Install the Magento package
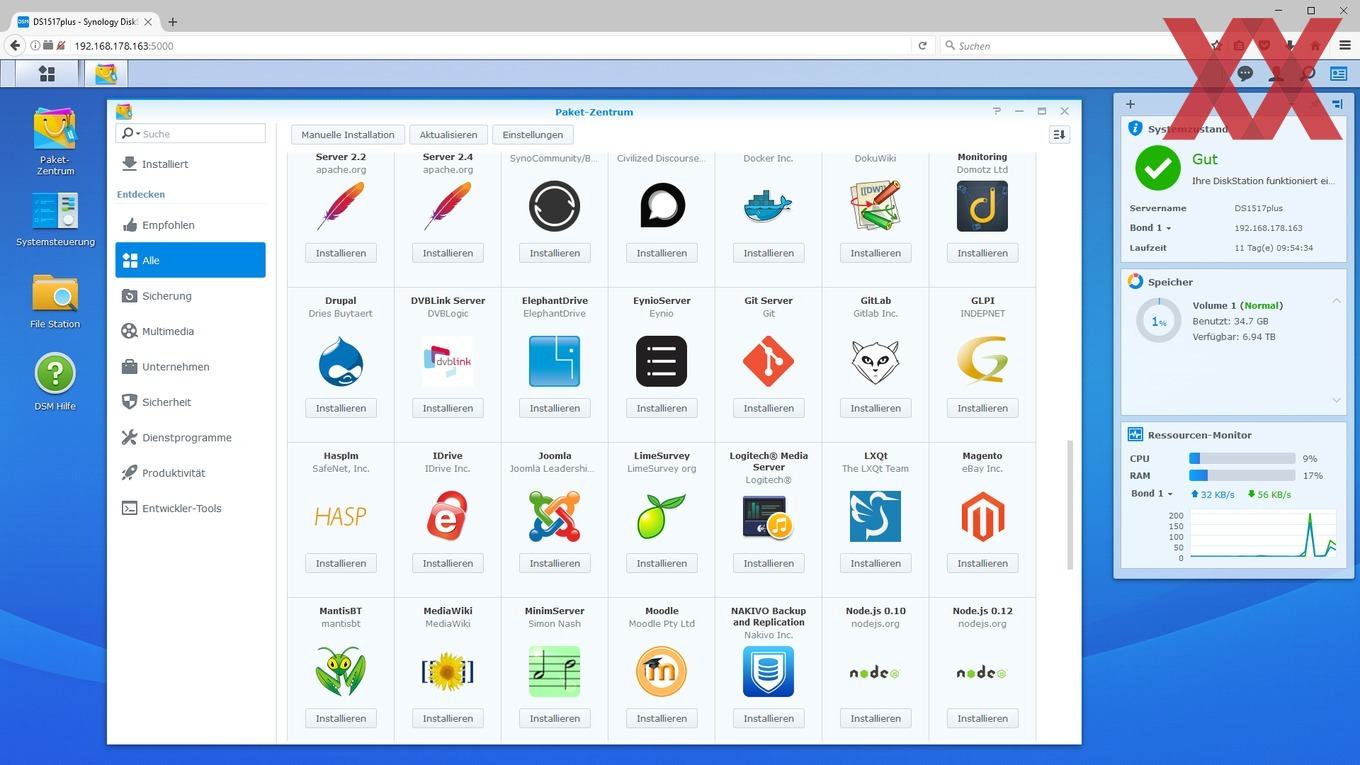Viewport: 1360px width, 765px height. pos(982,563)
